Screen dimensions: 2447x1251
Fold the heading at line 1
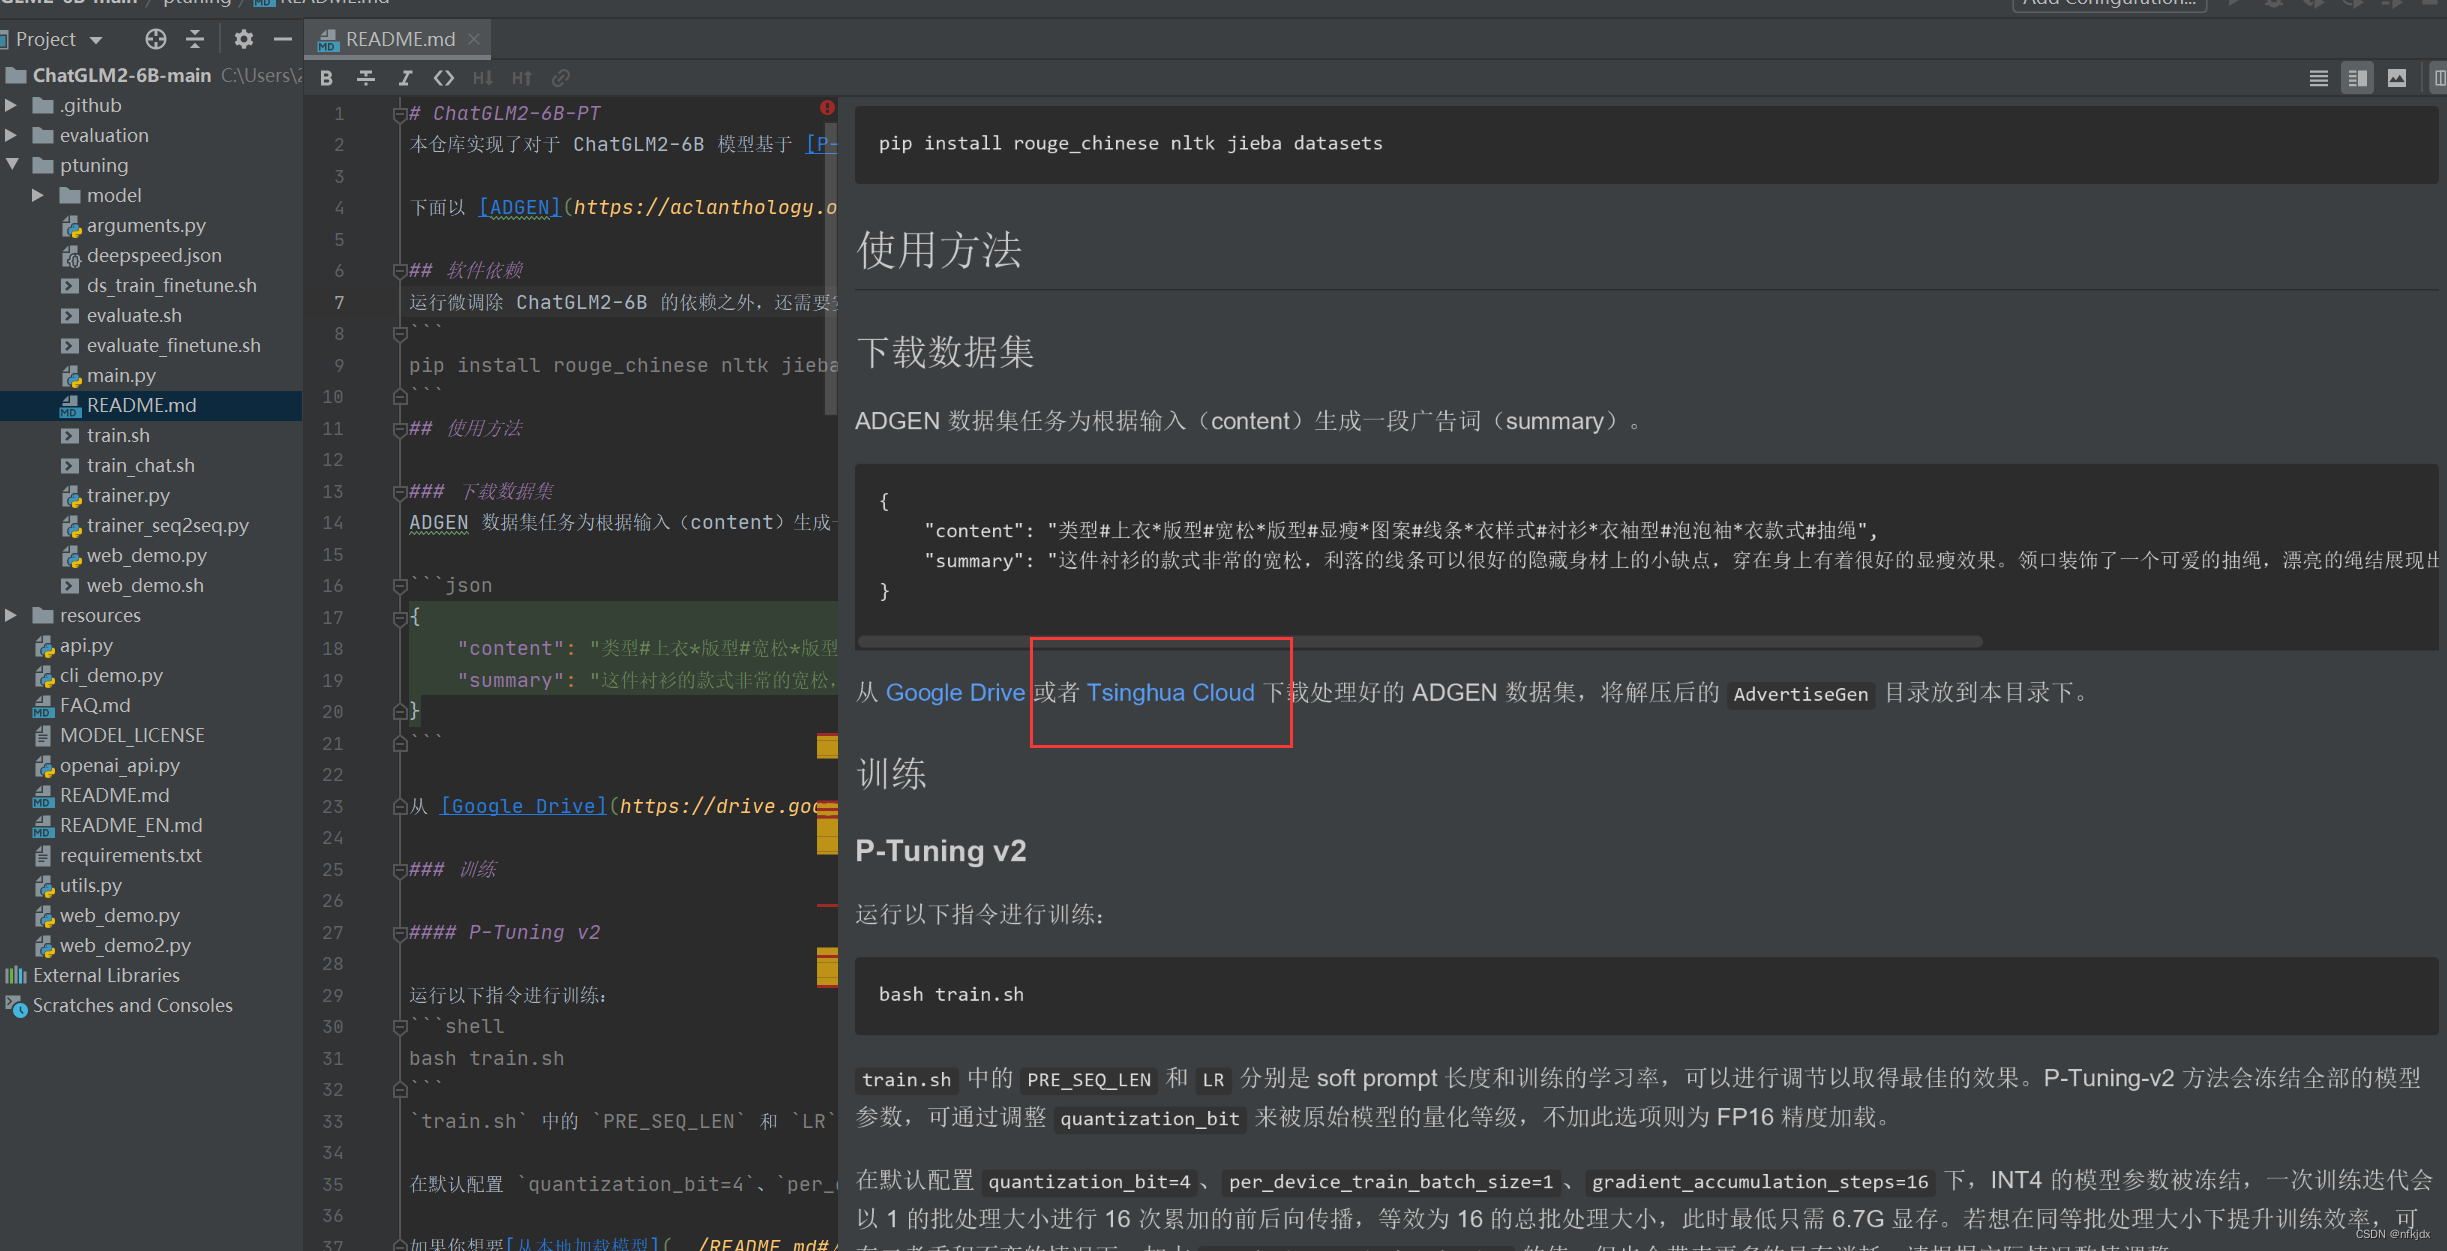[399, 114]
